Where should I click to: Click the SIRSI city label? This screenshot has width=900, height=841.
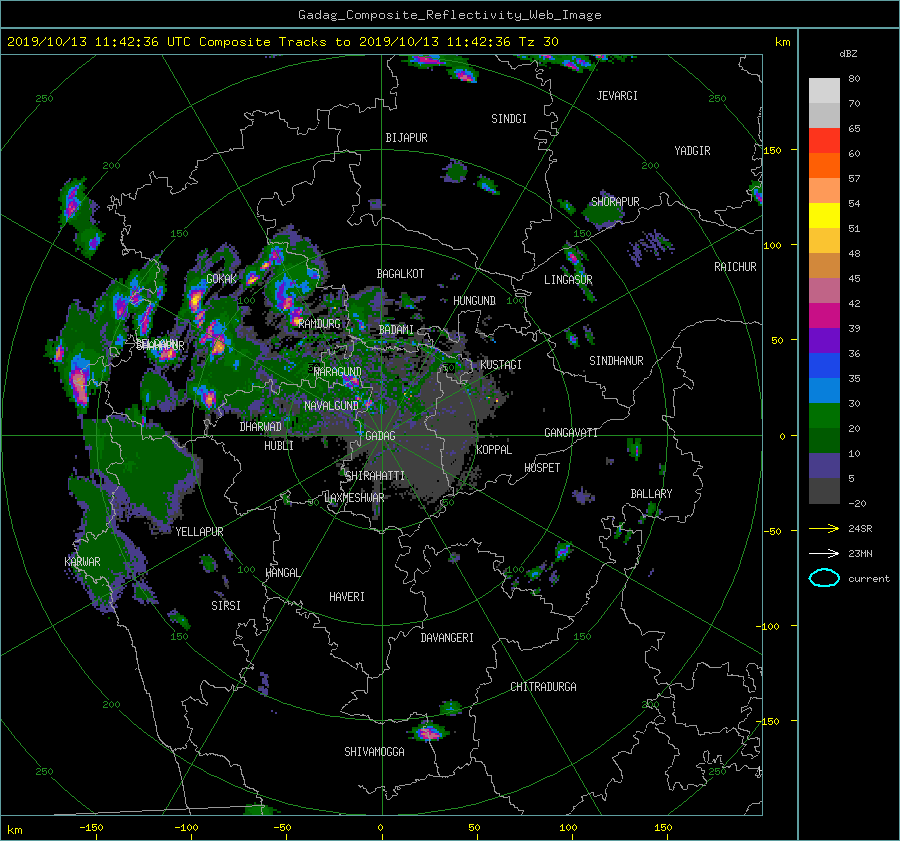[226, 606]
